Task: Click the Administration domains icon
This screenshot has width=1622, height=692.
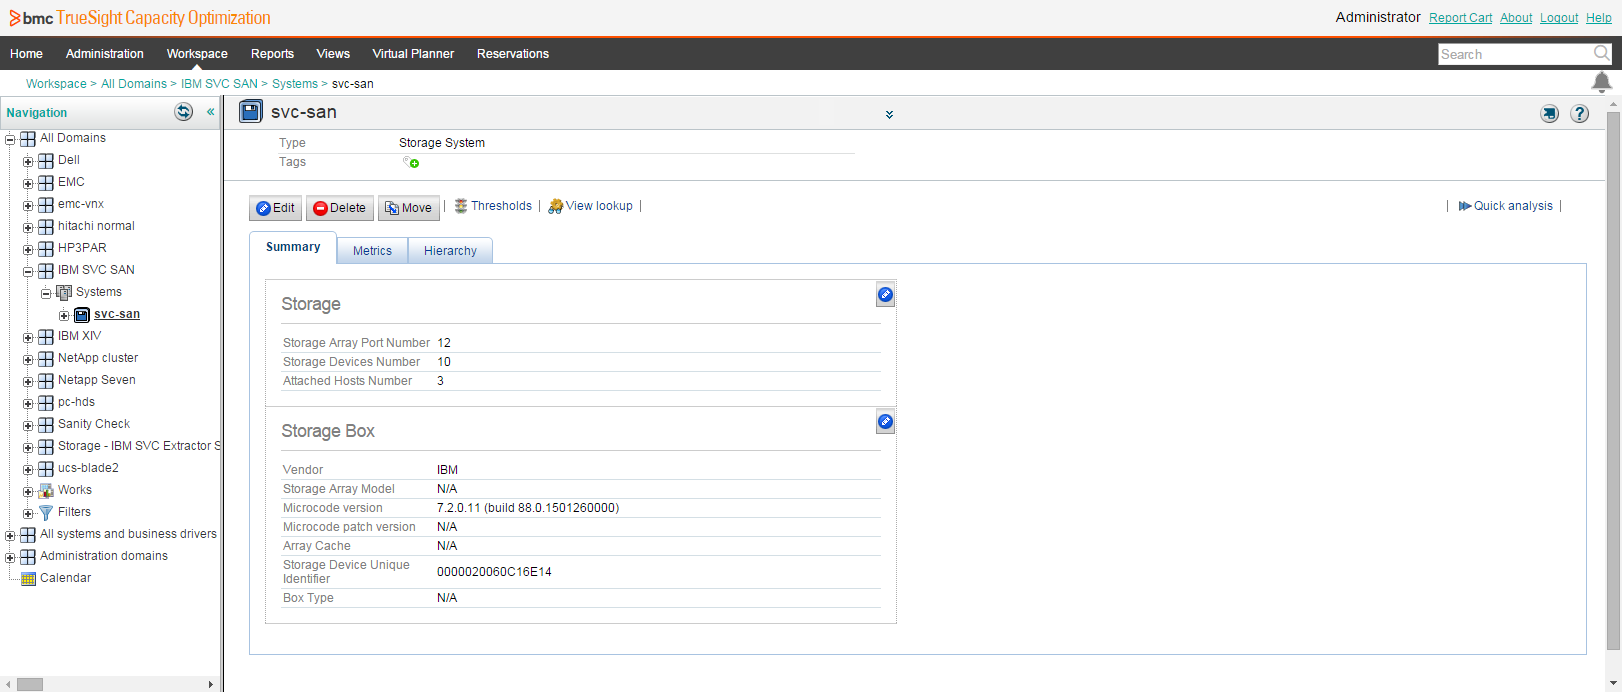Action: [28, 557]
